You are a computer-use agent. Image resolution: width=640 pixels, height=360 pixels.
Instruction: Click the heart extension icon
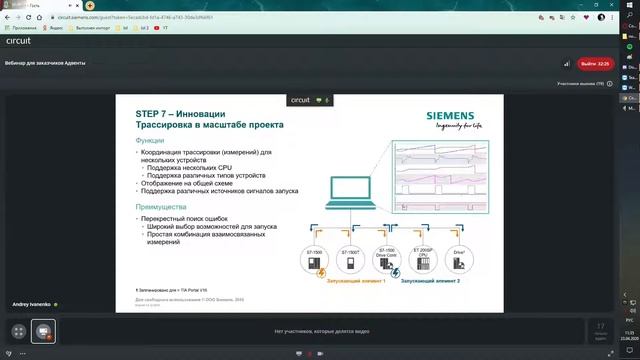[x=586, y=18]
